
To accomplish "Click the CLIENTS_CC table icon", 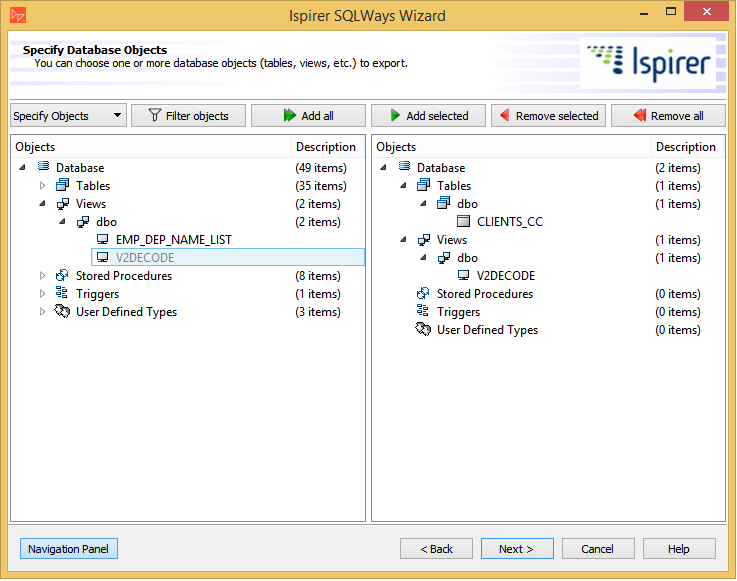I will [x=463, y=221].
